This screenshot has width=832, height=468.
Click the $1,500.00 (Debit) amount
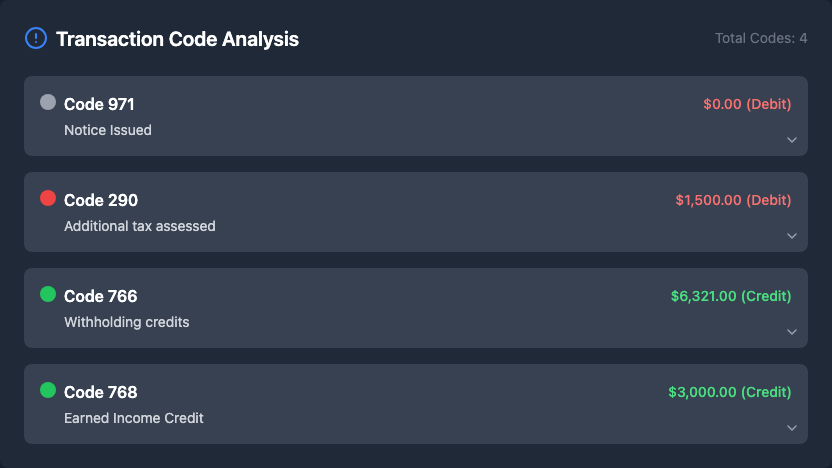point(733,200)
